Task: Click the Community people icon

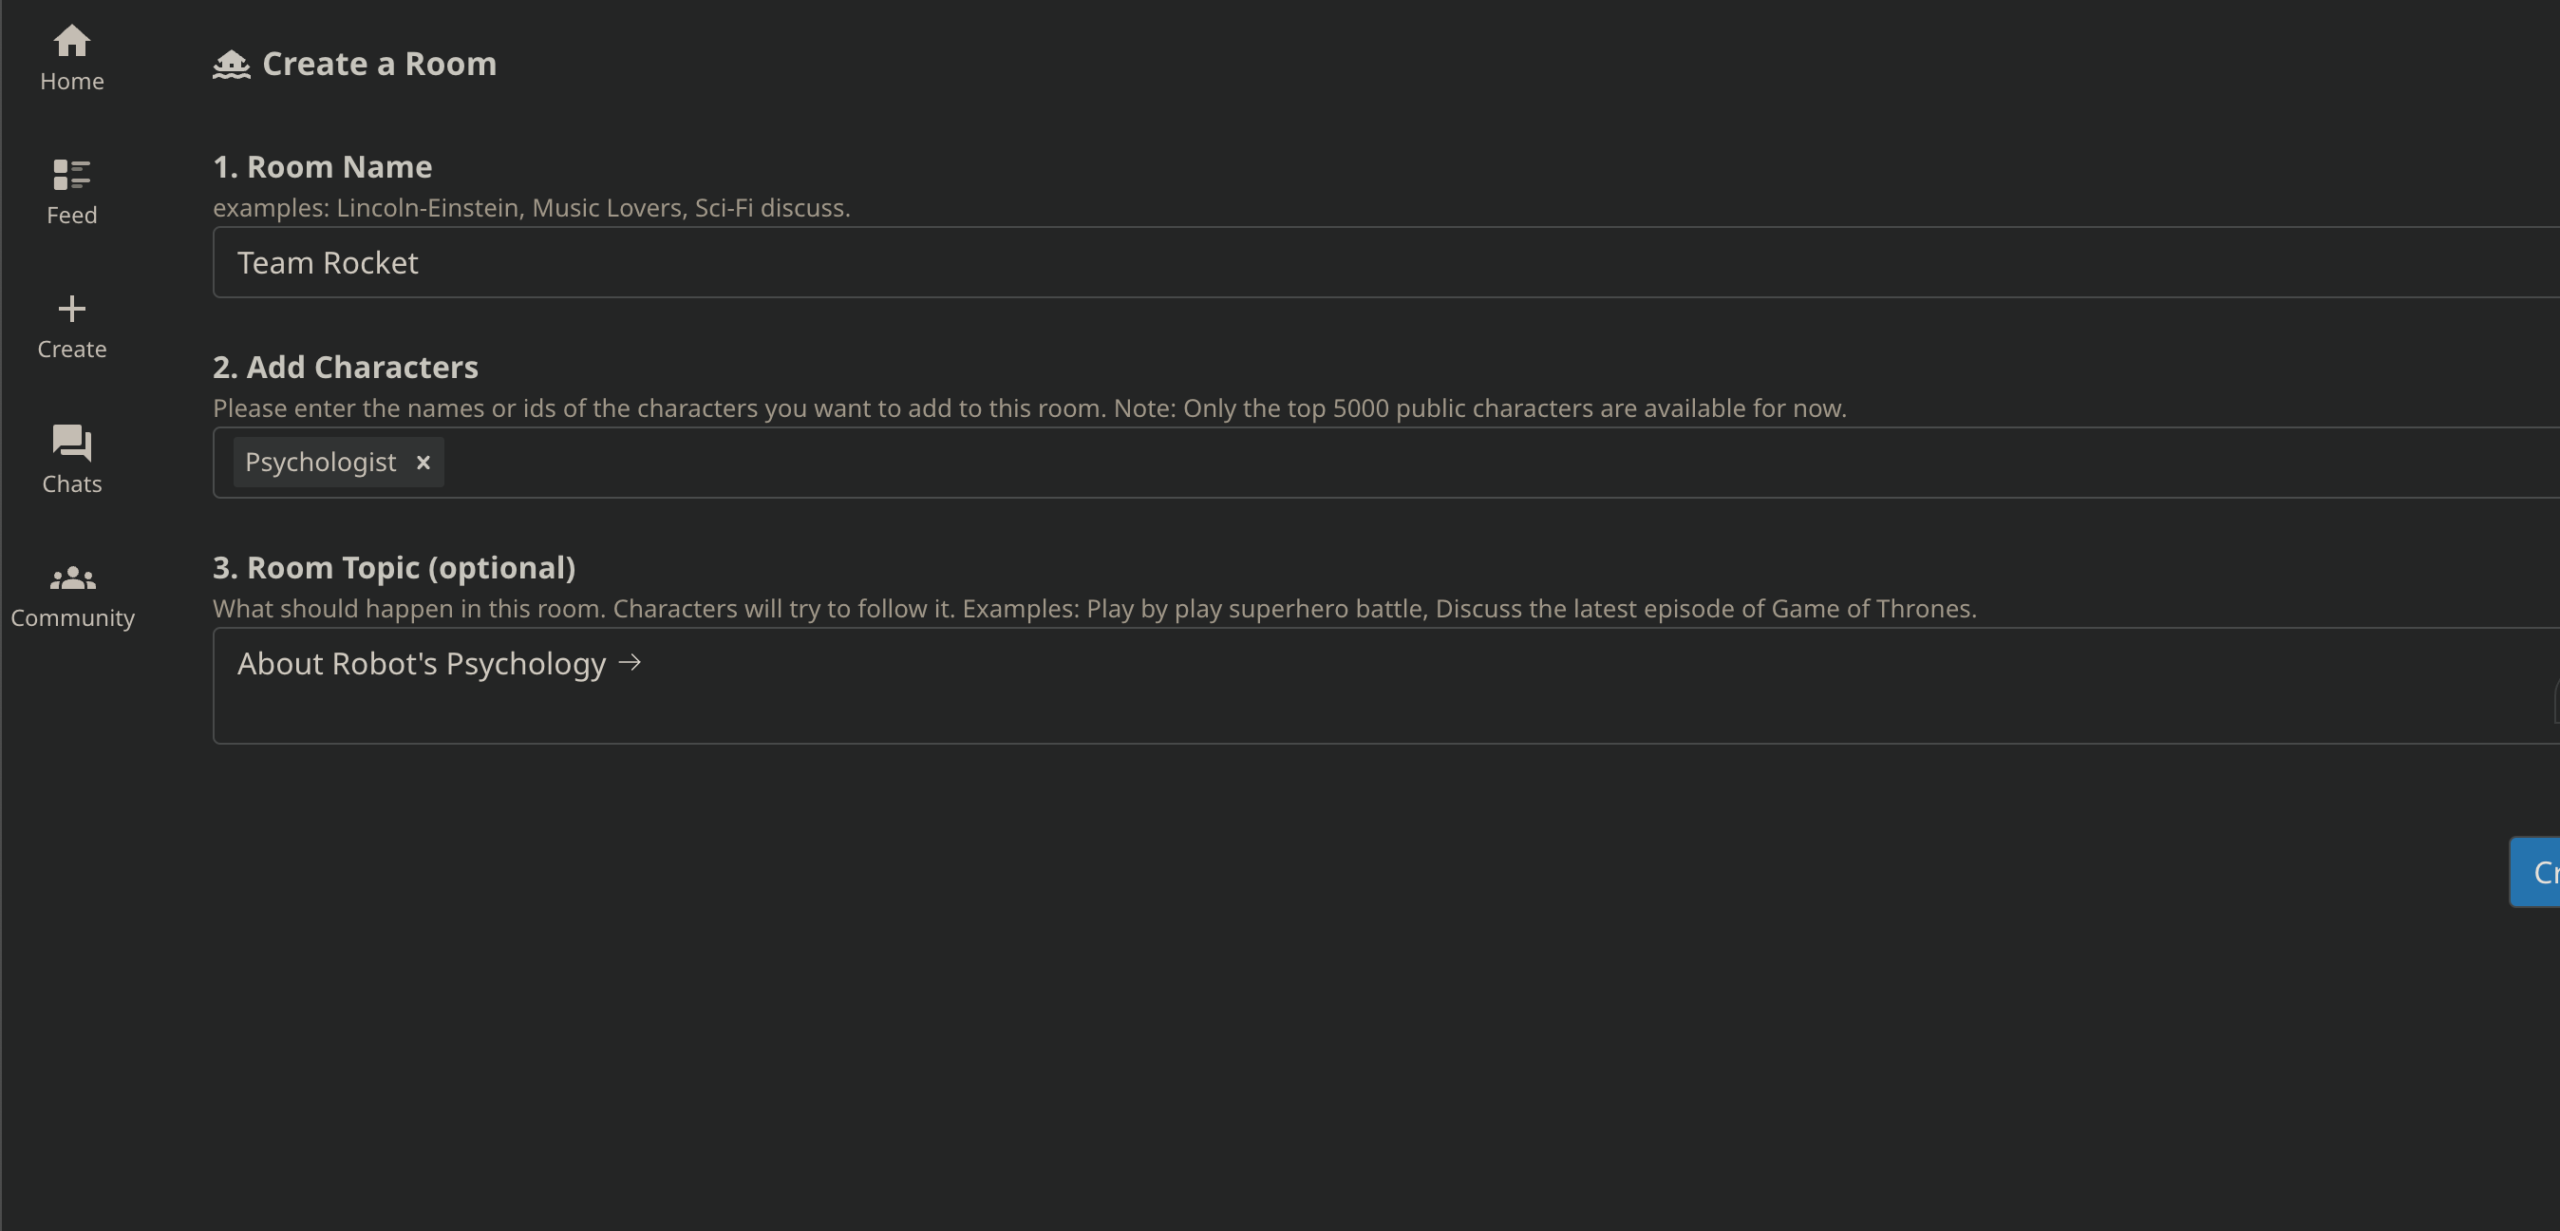Action: click(72, 578)
